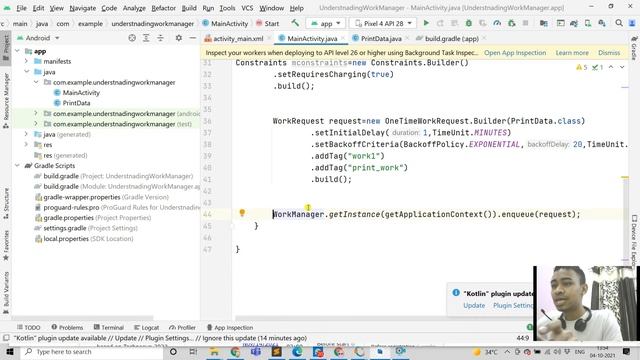Open the Tools menu
Viewport: 640px width, 360px height.
pyautogui.click(x=227, y=8)
